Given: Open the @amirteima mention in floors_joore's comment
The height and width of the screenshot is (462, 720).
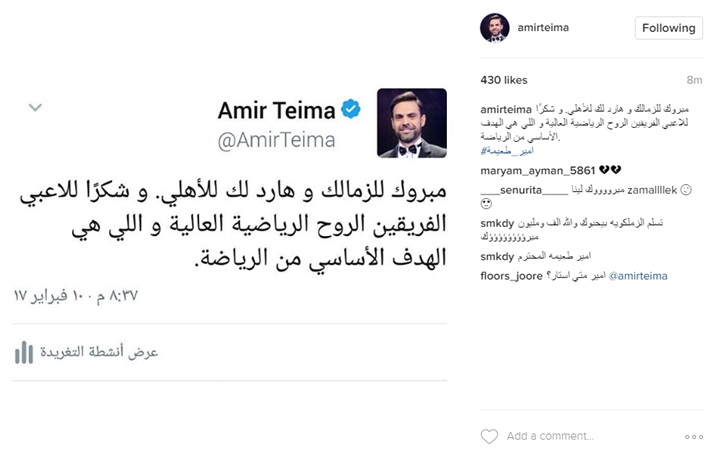Looking at the screenshot, I should pyautogui.click(x=638, y=276).
